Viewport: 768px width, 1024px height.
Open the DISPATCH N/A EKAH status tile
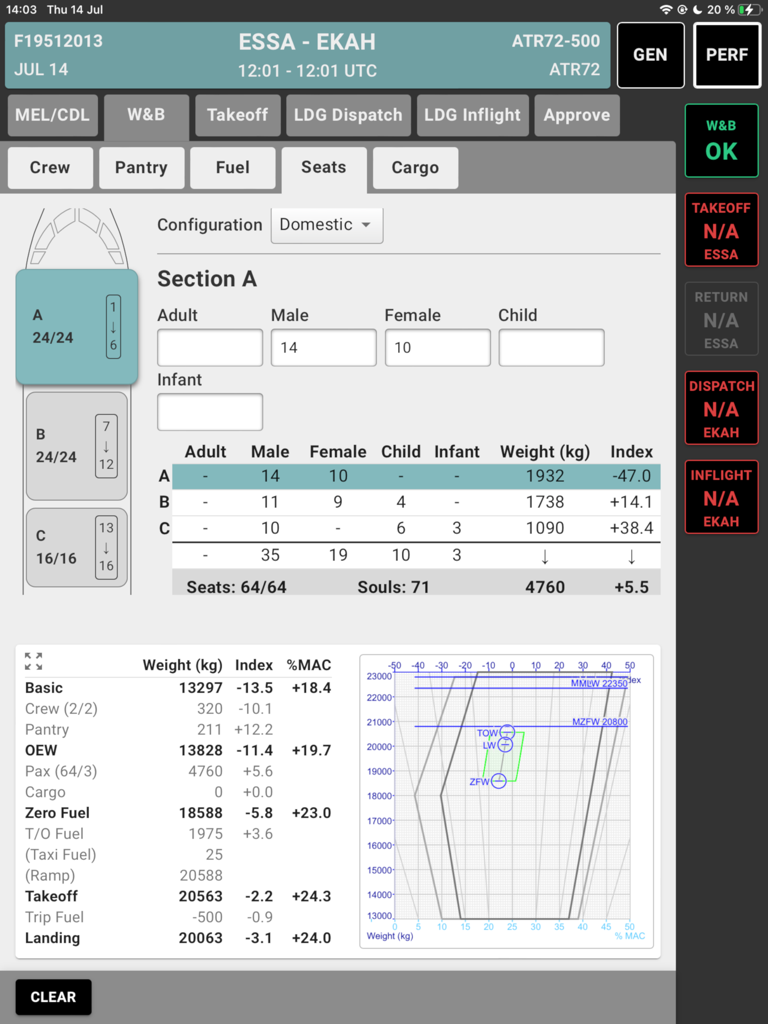click(721, 408)
